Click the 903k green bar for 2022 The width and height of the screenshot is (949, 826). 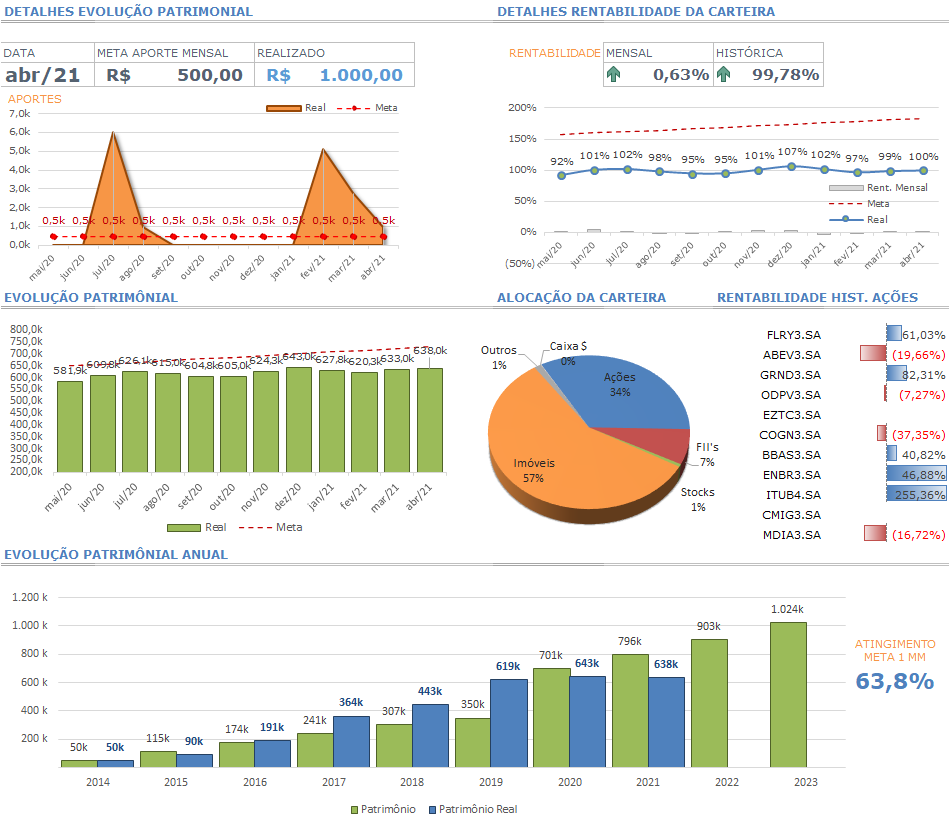coord(709,703)
